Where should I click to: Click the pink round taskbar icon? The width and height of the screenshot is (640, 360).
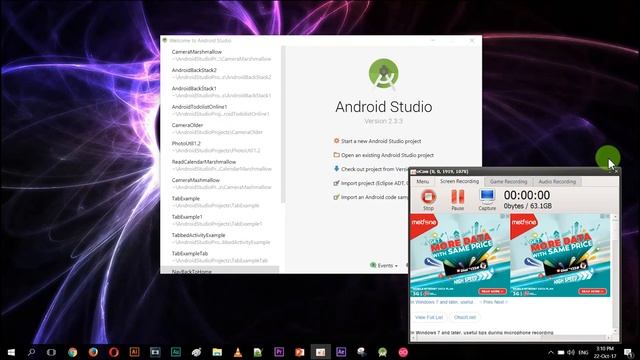pos(403,352)
